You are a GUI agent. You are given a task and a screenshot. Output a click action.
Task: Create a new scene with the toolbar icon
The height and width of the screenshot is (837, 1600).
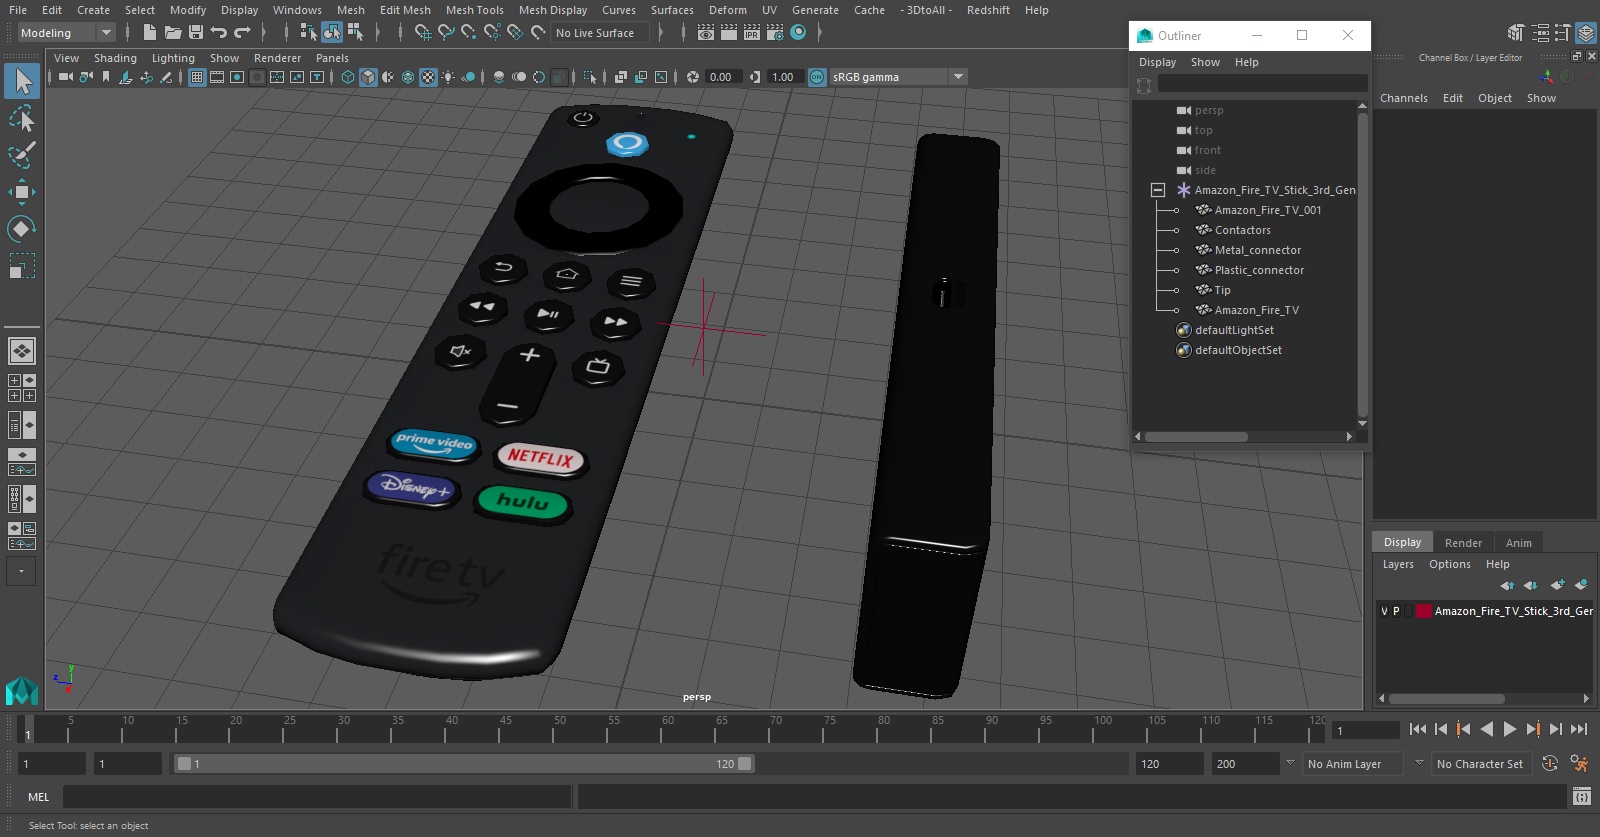(x=149, y=32)
